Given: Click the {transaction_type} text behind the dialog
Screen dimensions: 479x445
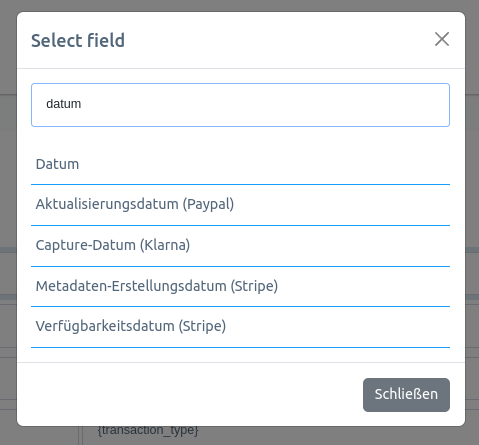Looking at the screenshot, I should [x=148, y=430].
